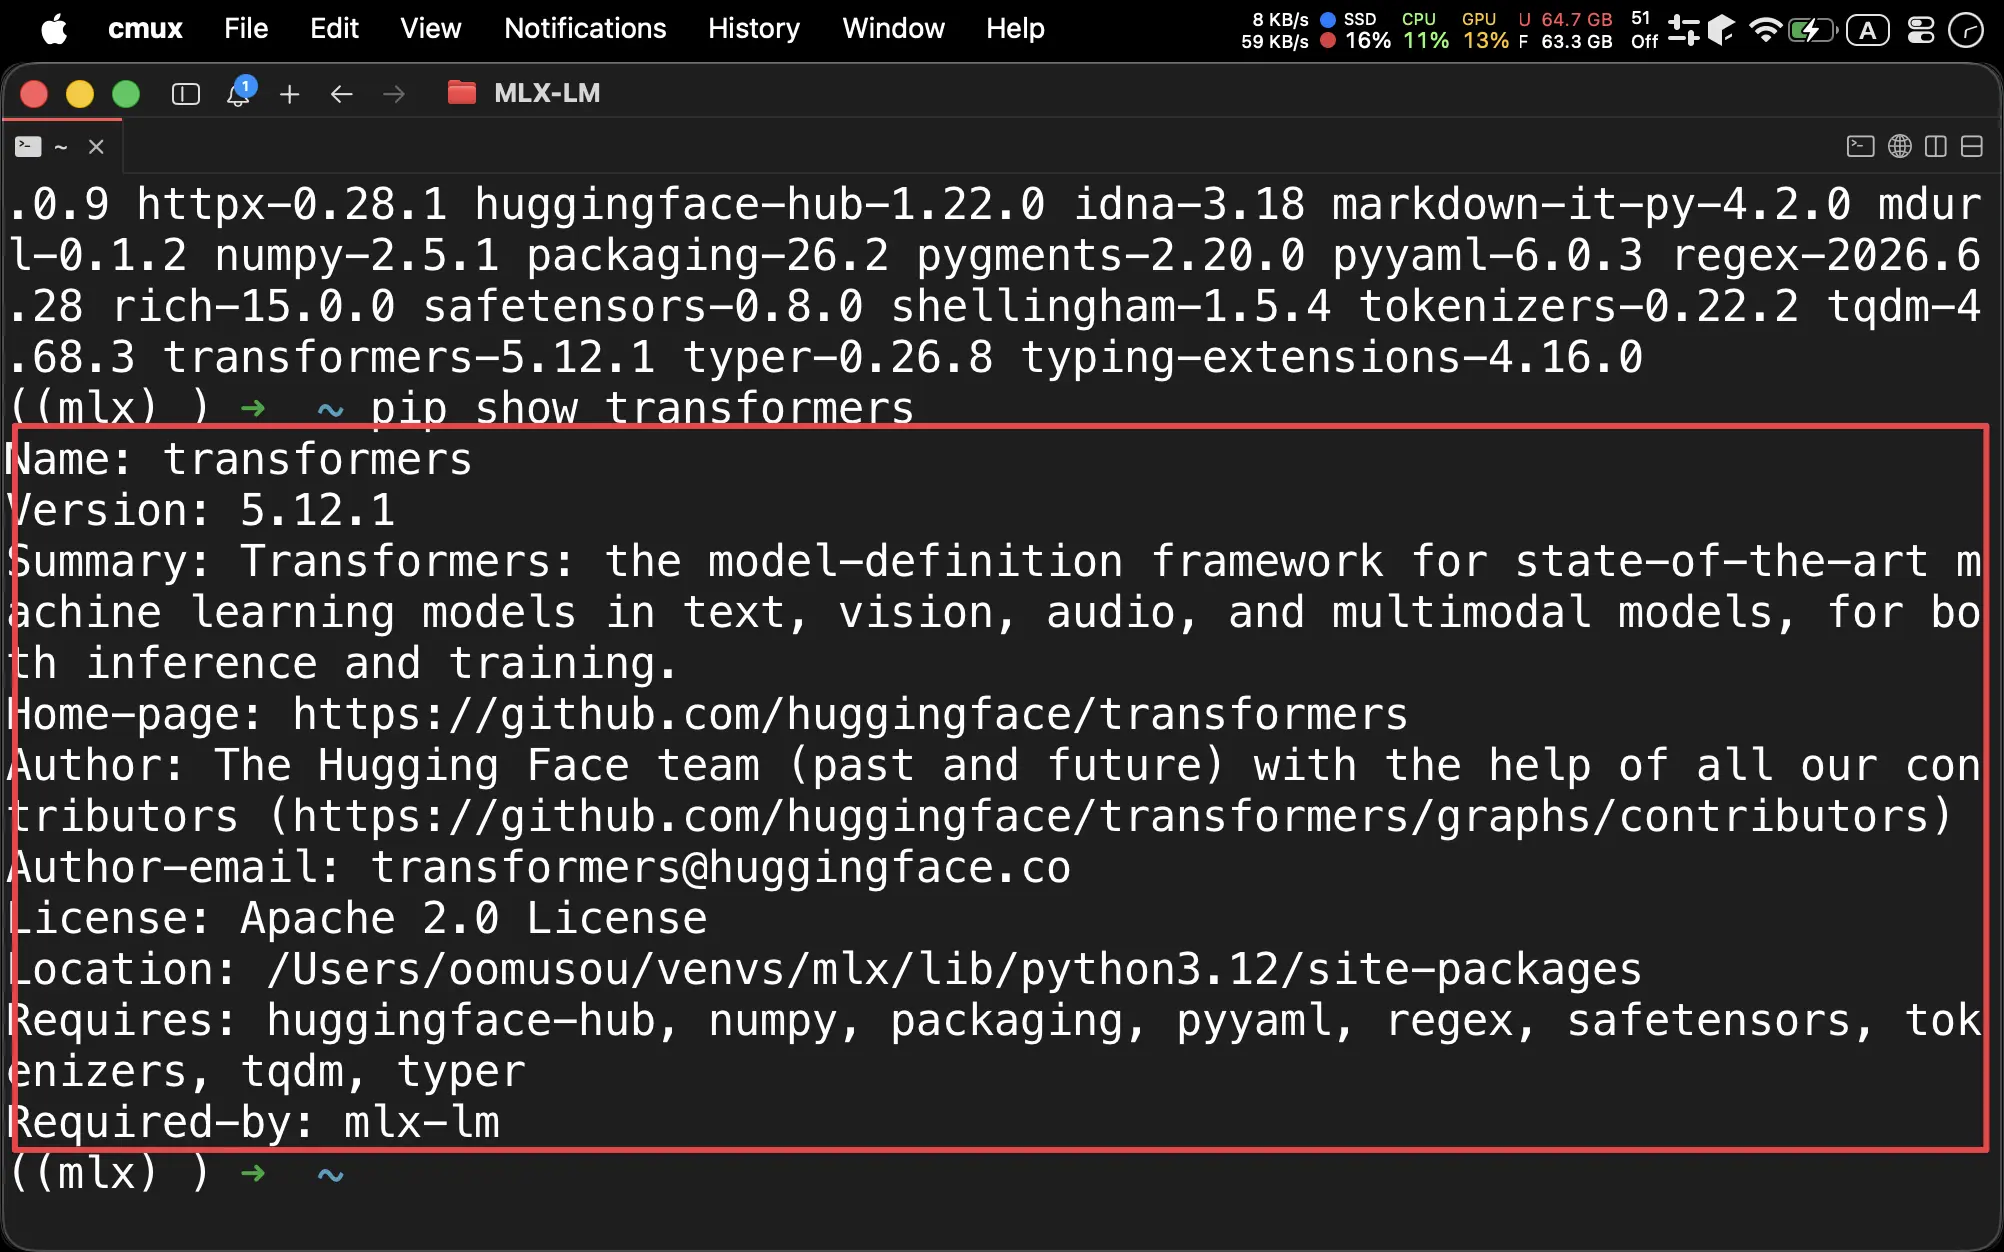The width and height of the screenshot is (2004, 1252).
Task: Open the Apple menu
Action: 55,29
